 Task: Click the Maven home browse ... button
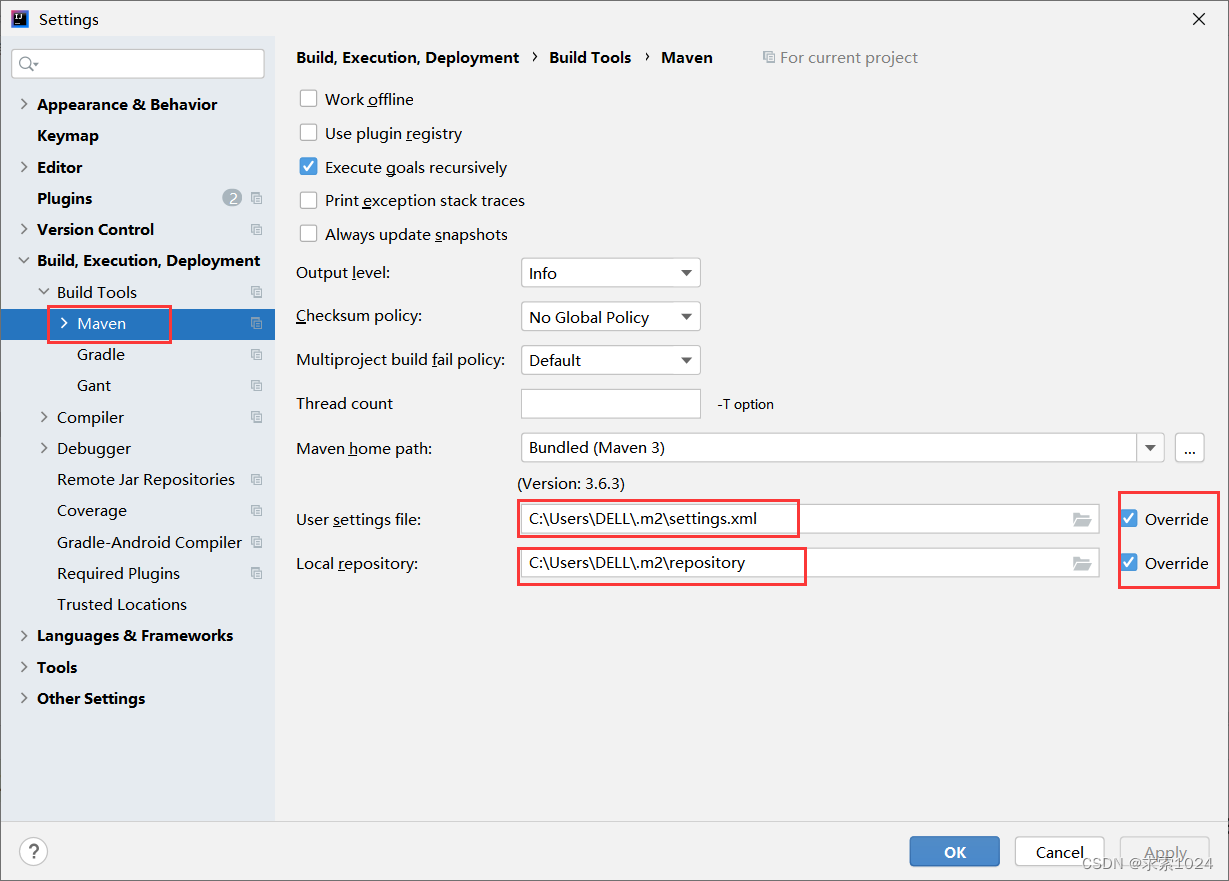pos(1190,448)
